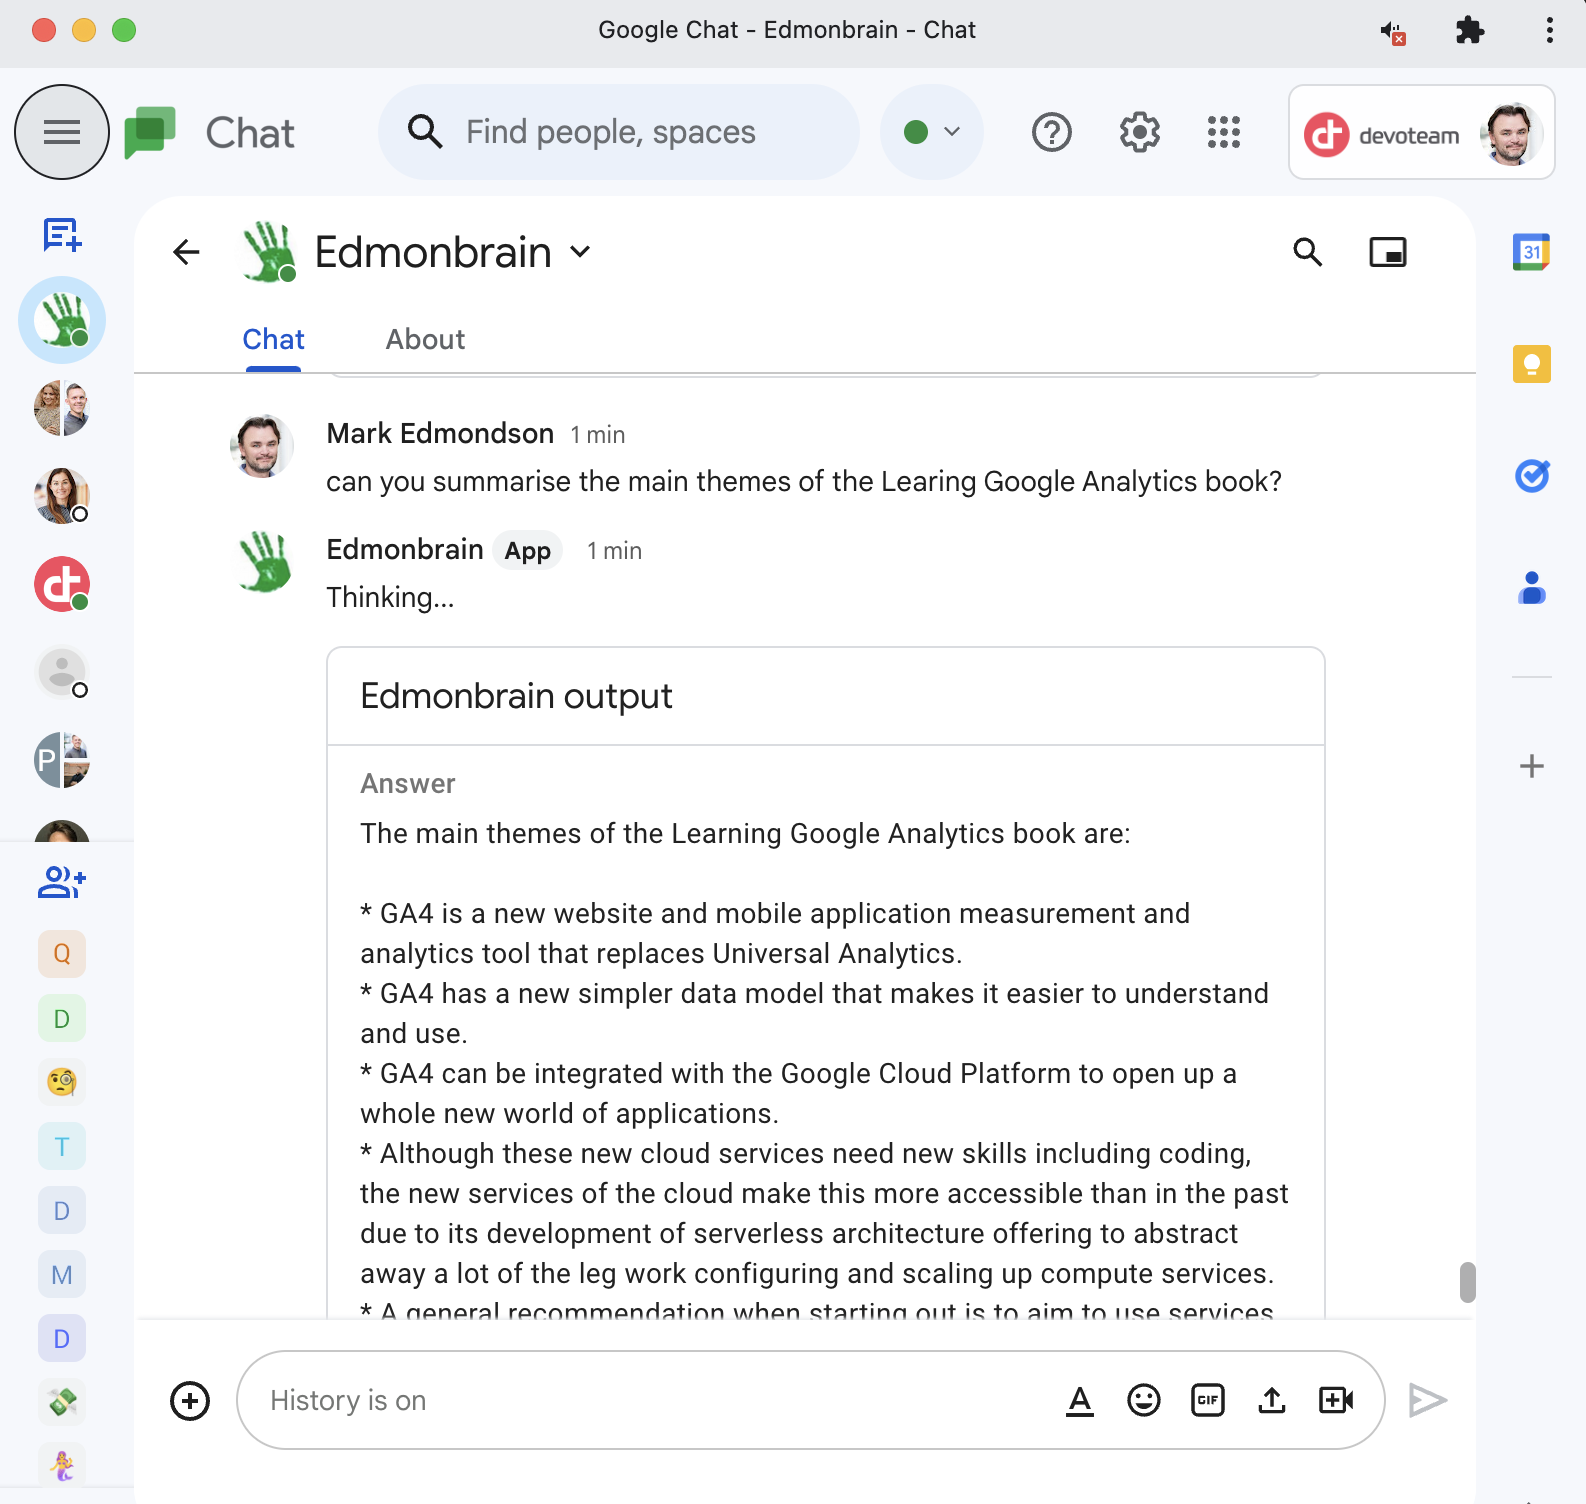Open the space labeled T
Screen dimensions: 1586x1504
point(62,1147)
